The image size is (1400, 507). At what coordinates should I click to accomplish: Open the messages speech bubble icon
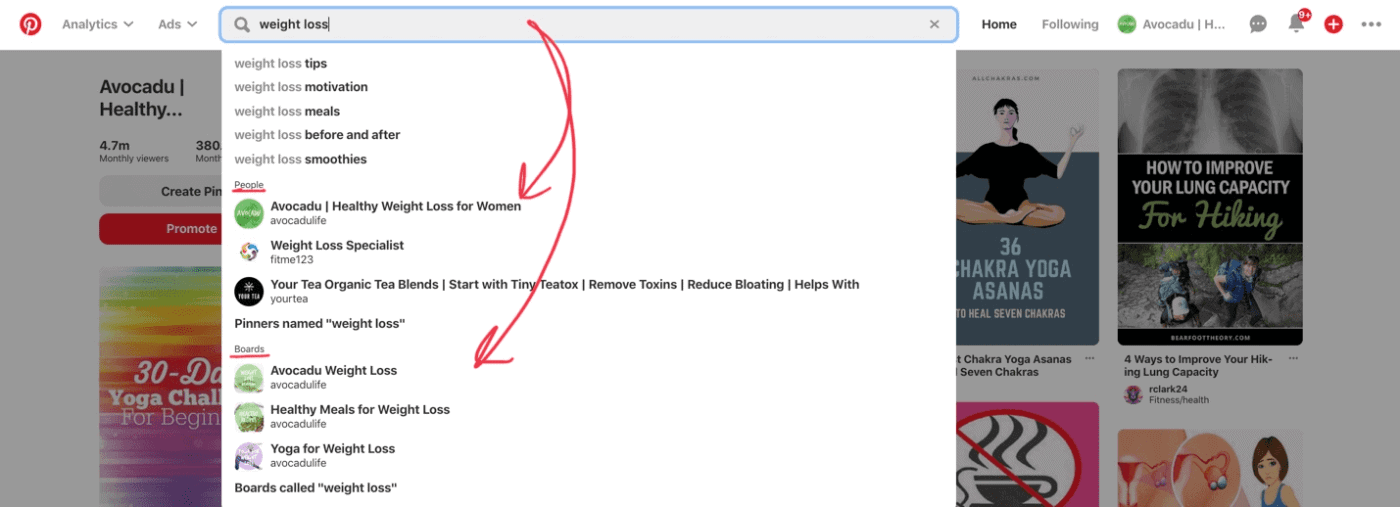tap(1258, 24)
